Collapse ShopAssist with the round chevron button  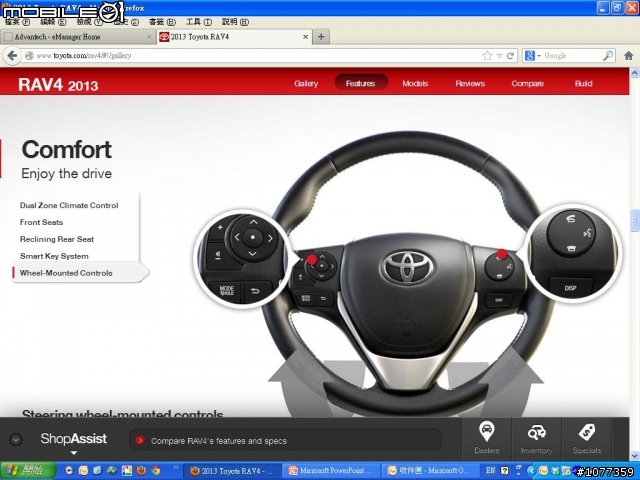click(16, 440)
